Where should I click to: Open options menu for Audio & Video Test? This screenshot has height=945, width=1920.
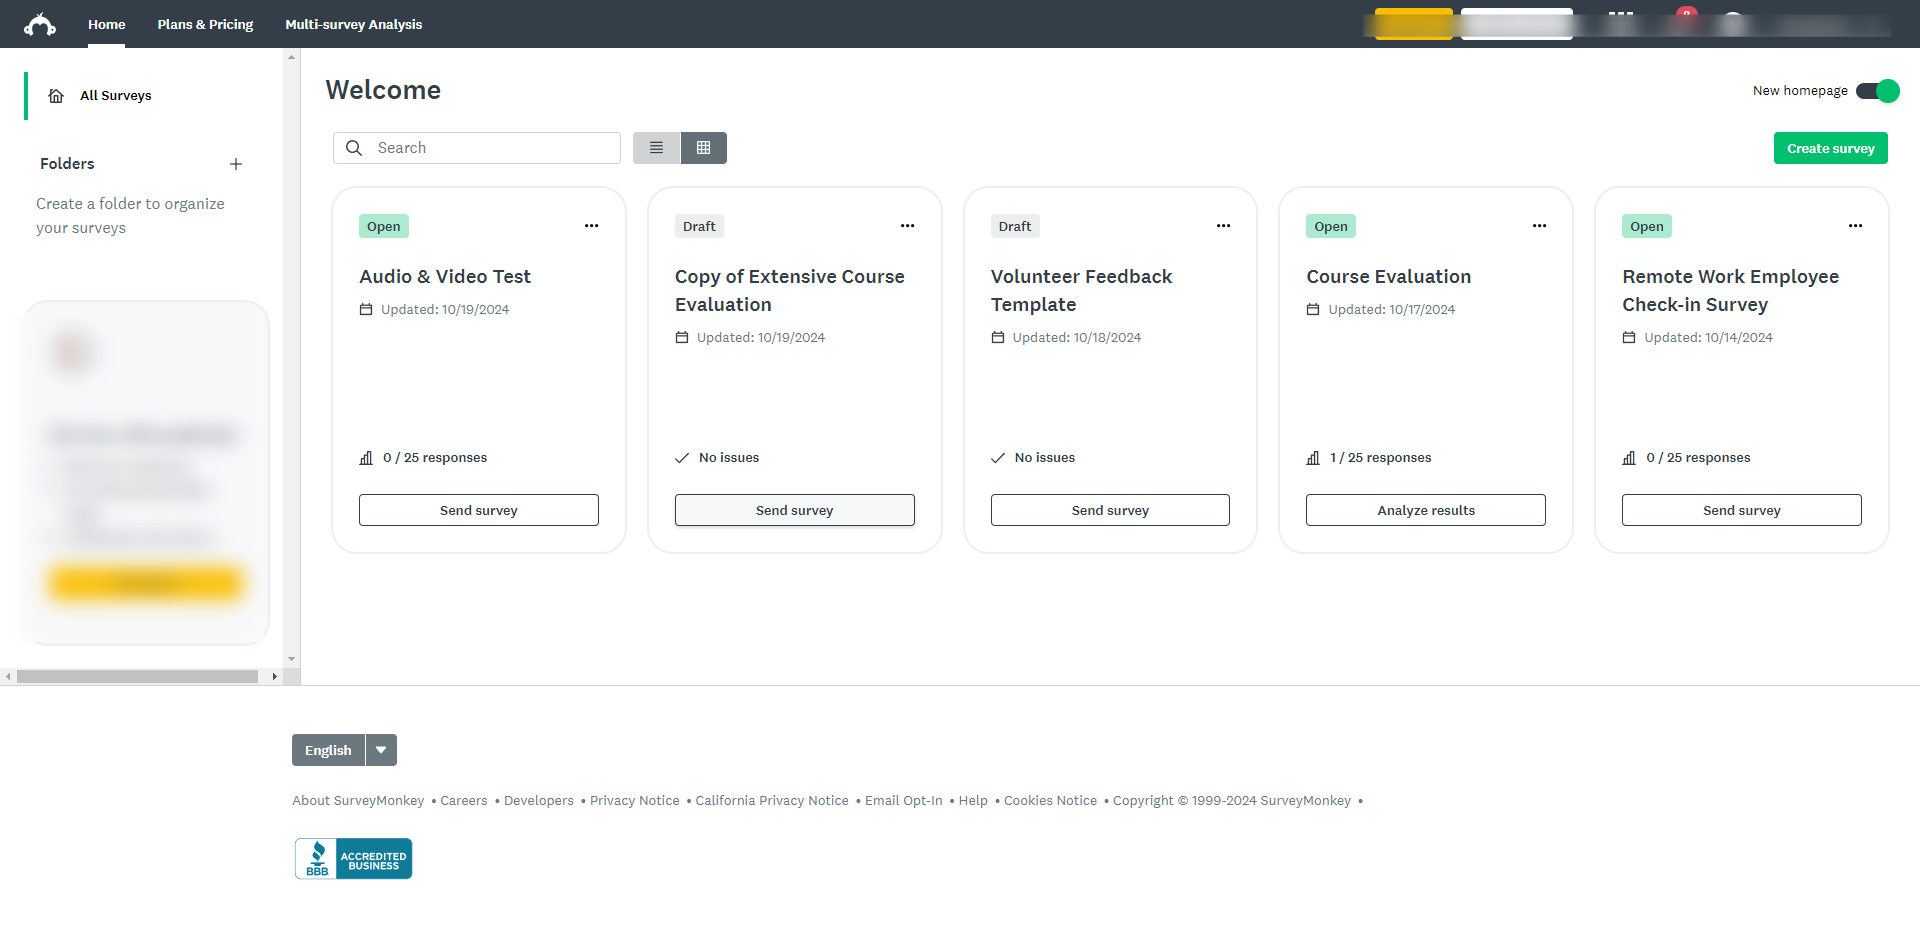point(592,226)
